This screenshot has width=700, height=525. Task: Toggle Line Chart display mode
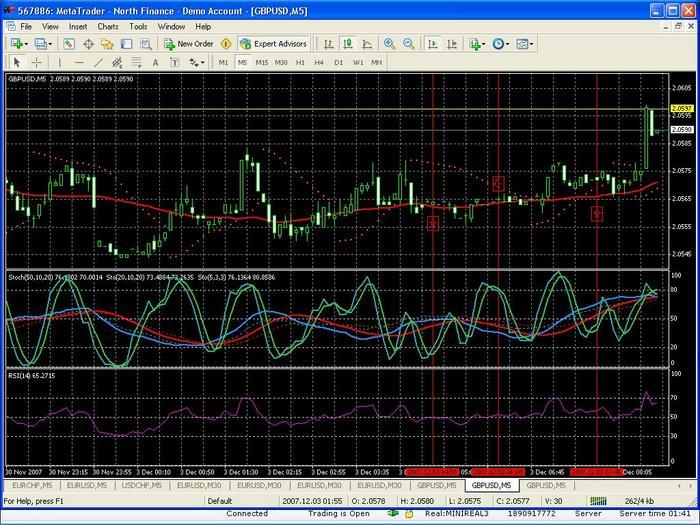coord(367,44)
